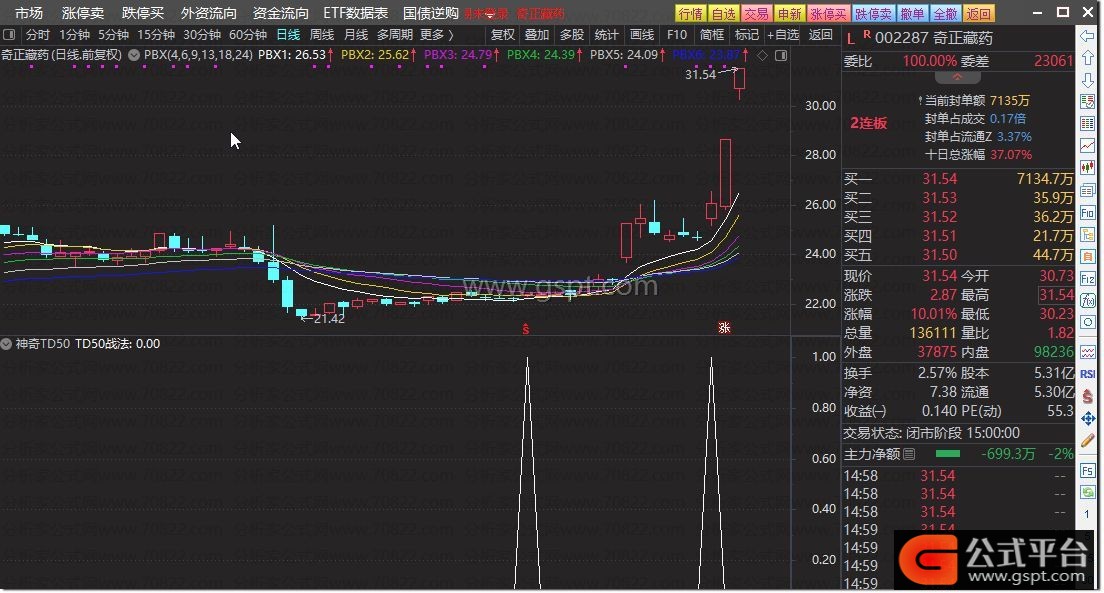1104x593 pixels.
Task: Click the RSI indicator sidebar icon
Action: coord(1087,374)
